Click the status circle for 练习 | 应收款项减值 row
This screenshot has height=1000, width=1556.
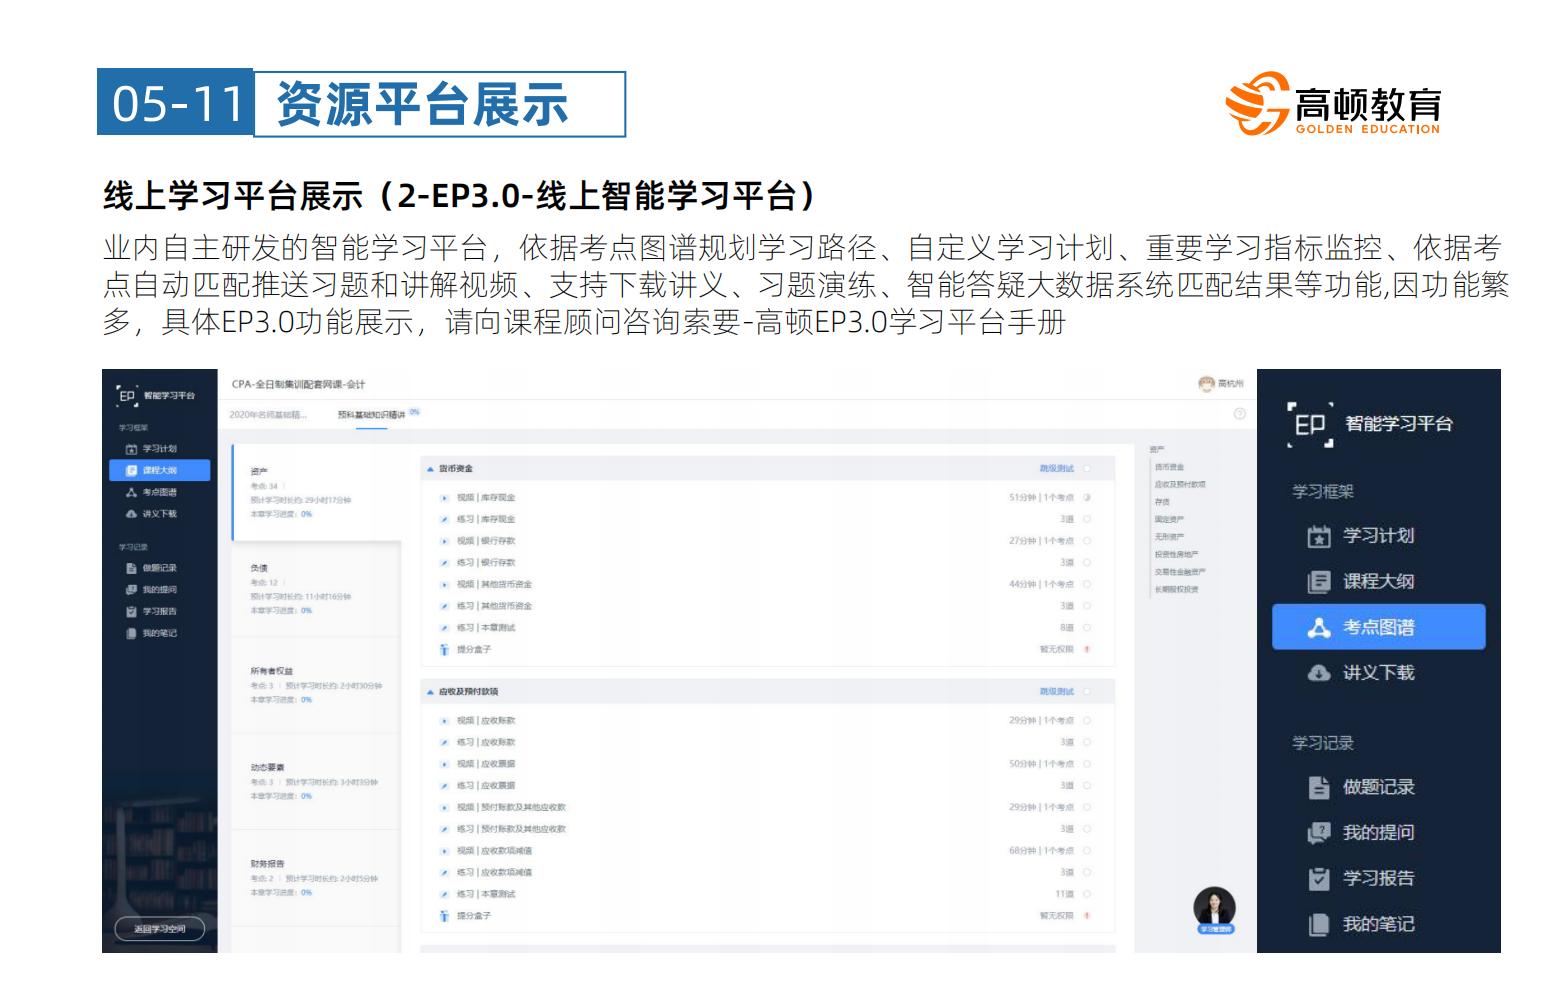point(1087,872)
